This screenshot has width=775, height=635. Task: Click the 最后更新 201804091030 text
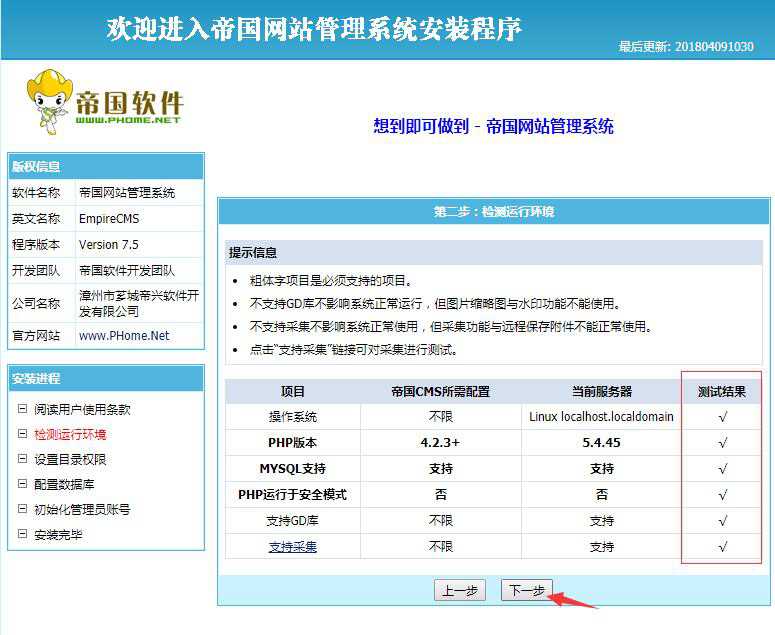686,46
